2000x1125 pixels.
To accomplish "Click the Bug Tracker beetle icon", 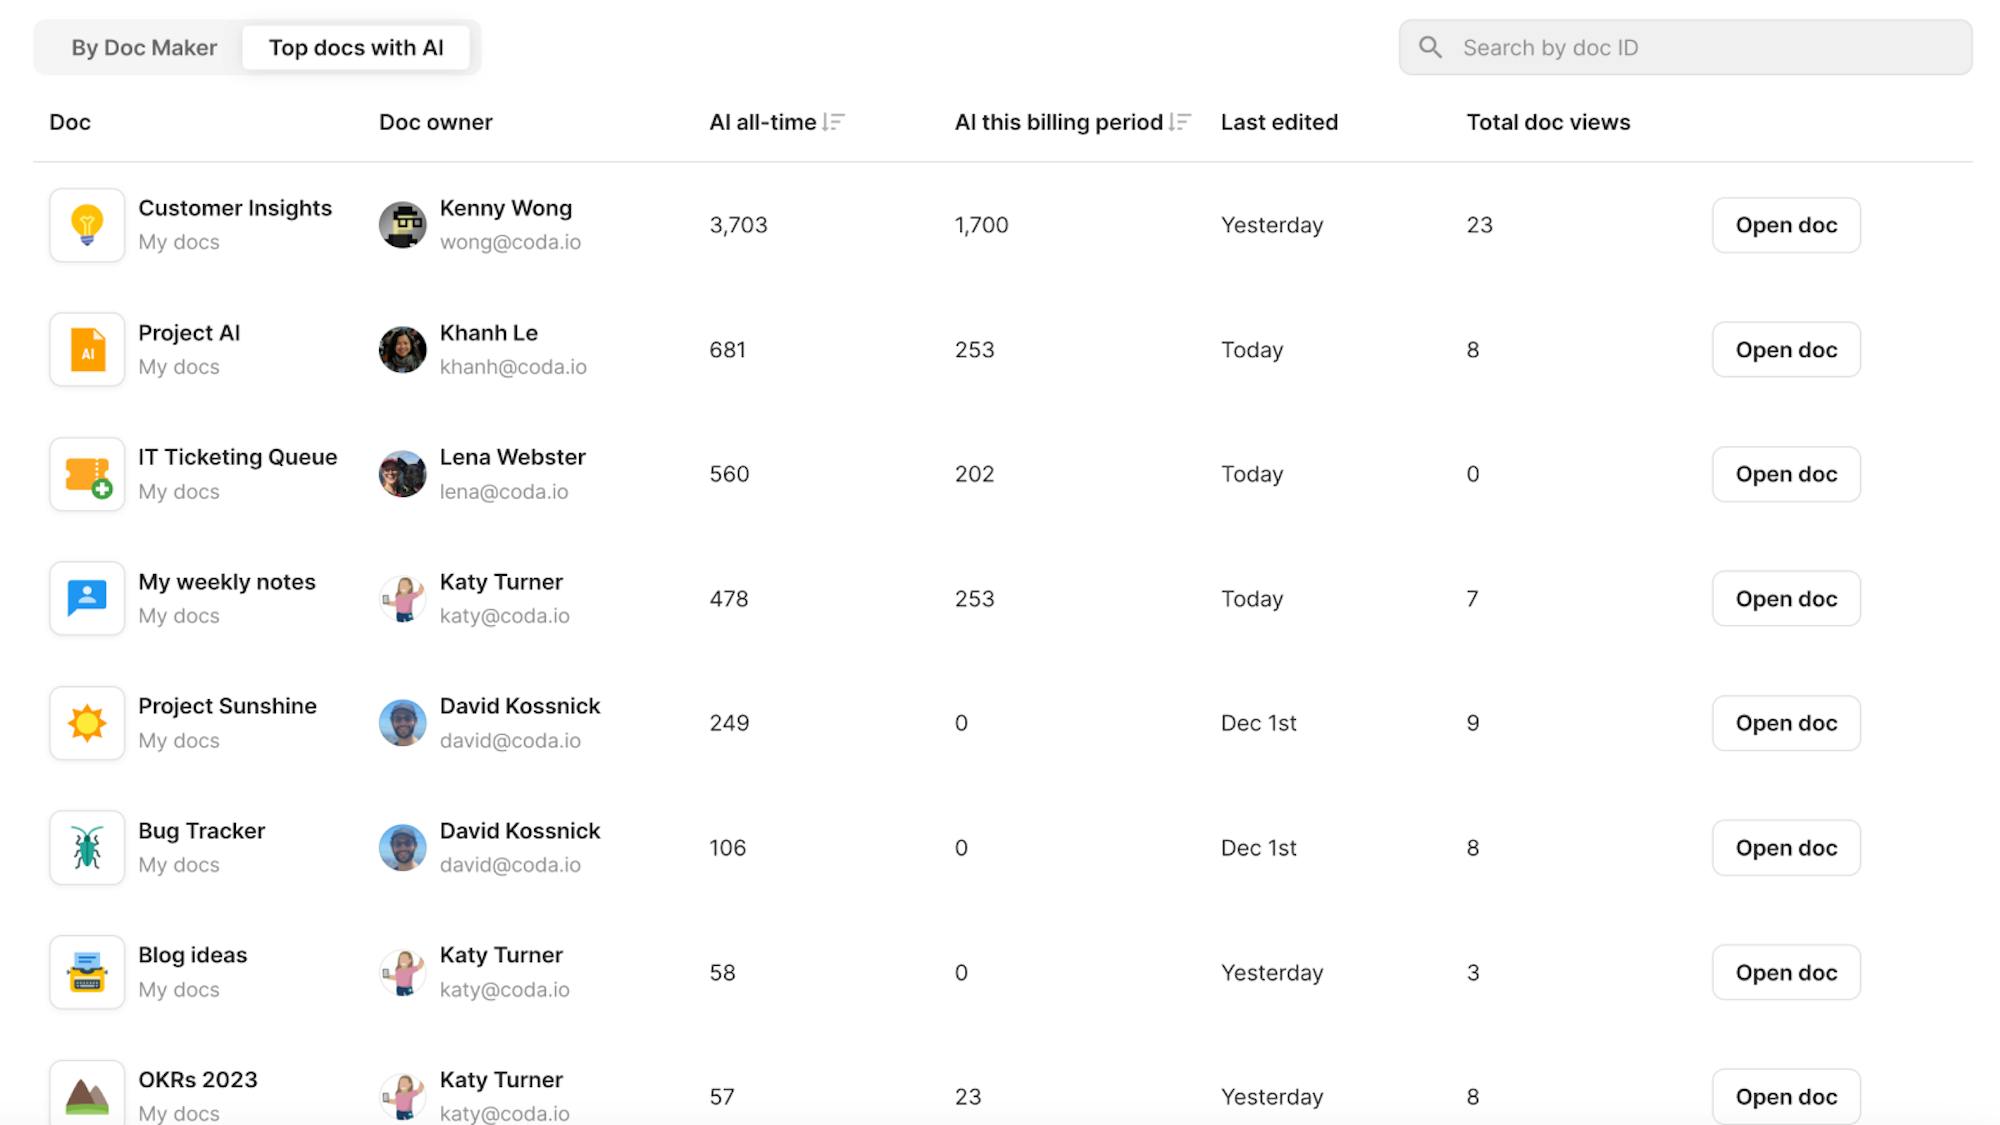I will click(87, 848).
